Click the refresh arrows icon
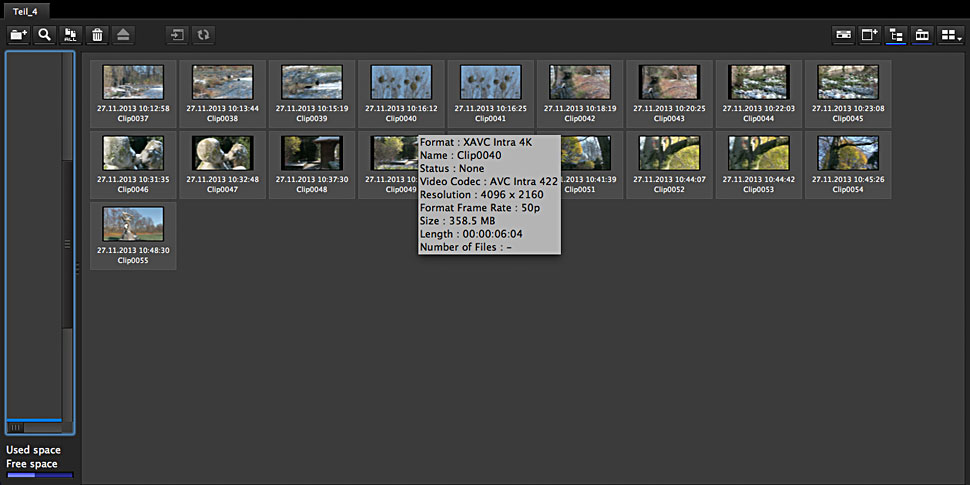970x485 pixels. pyautogui.click(x=203, y=35)
